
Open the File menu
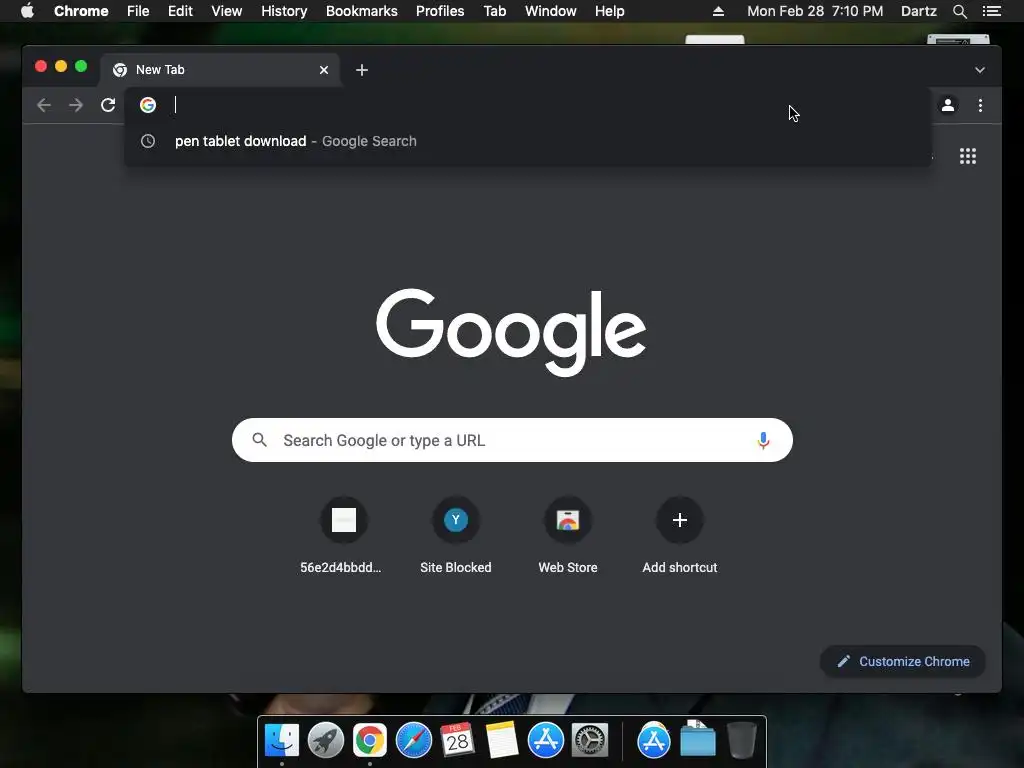[138, 11]
